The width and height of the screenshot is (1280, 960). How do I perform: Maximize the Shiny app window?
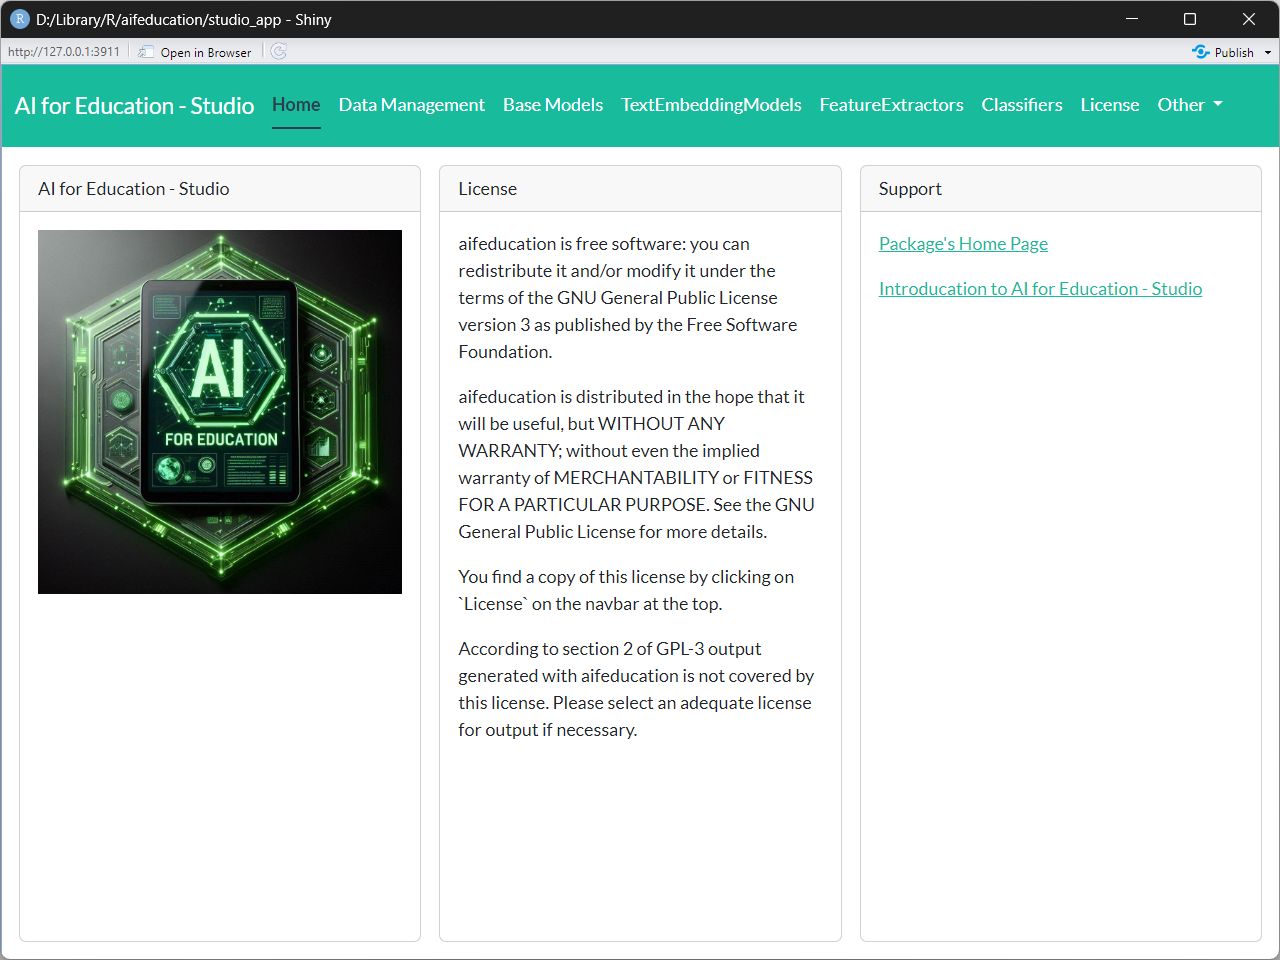coord(1190,19)
